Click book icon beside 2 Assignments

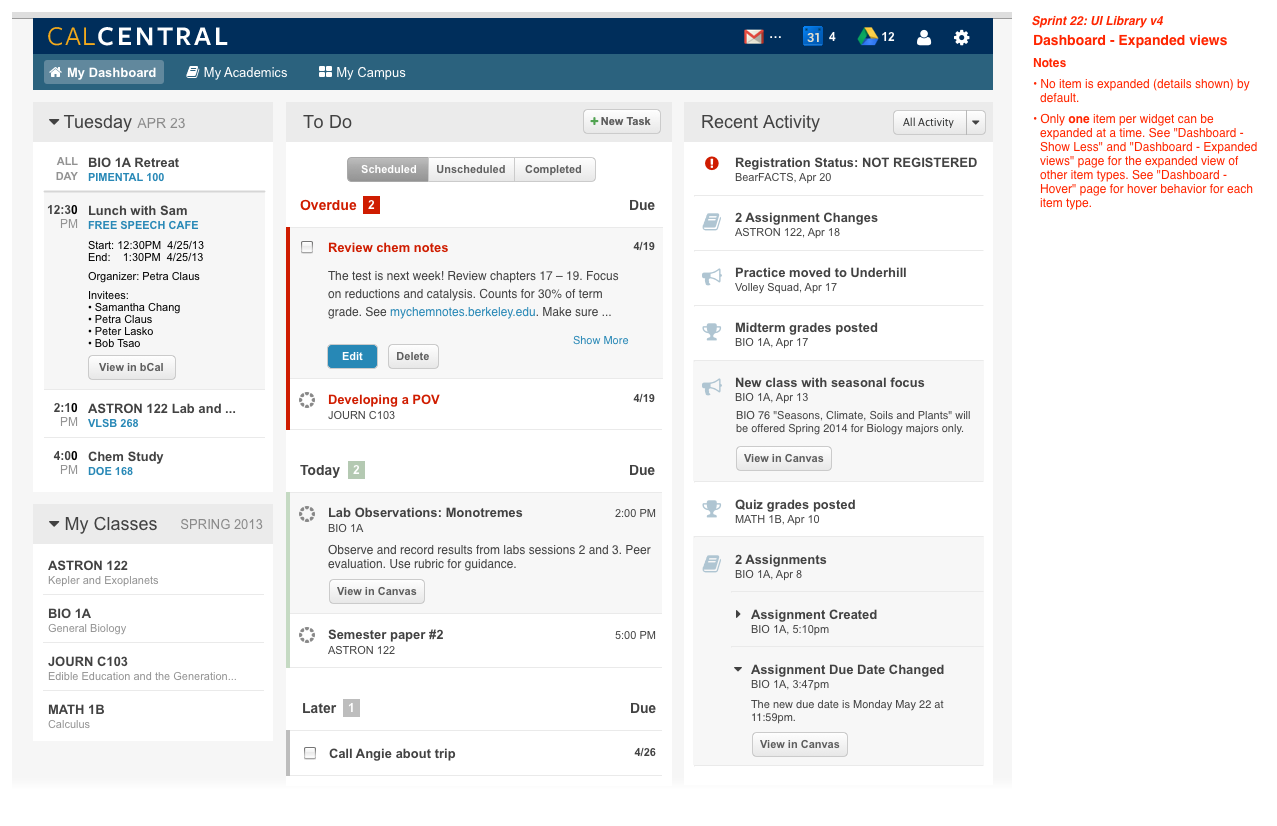[x=712, y=565]
